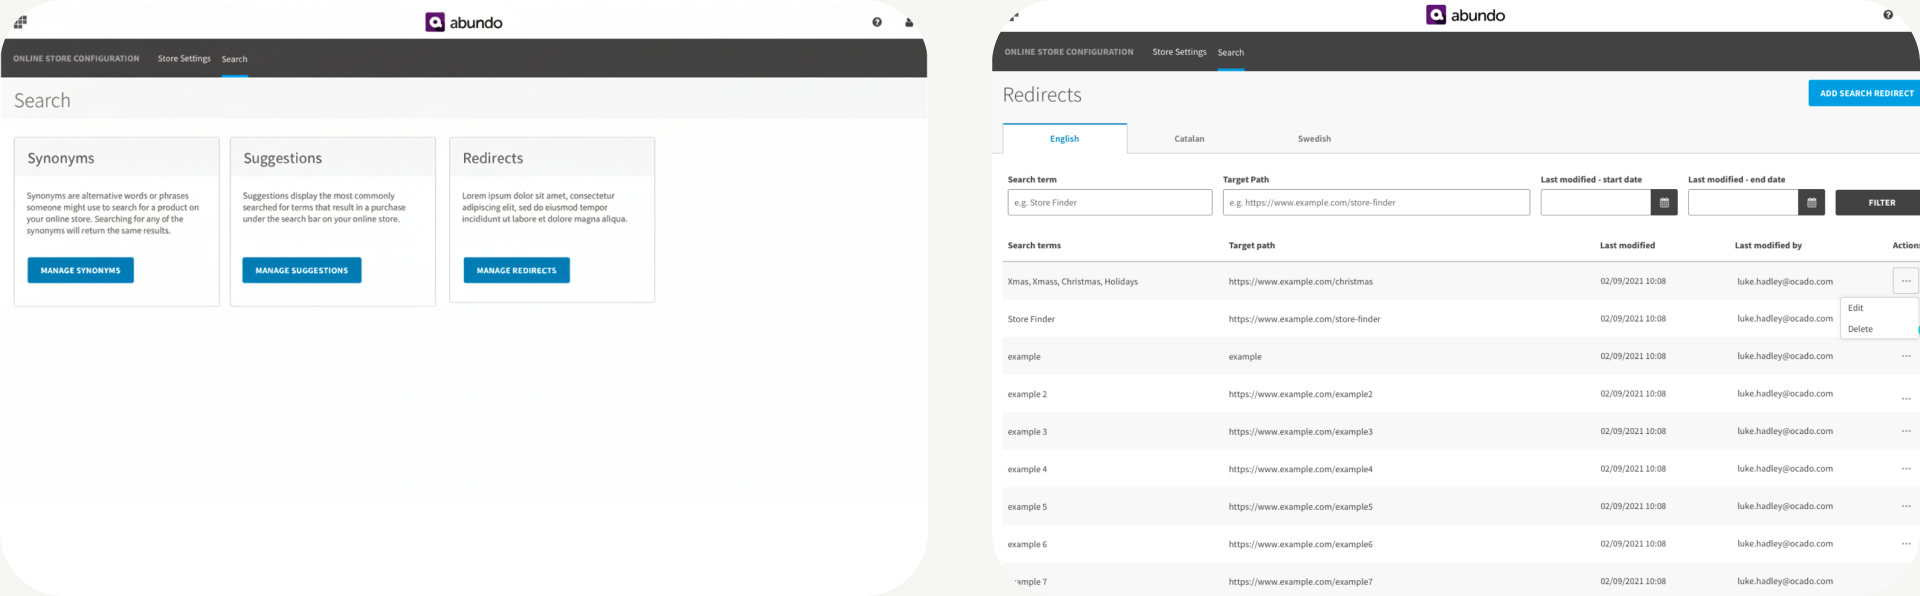Click the Redirects card heading
1920x596 pixels.
pos(493,158)
